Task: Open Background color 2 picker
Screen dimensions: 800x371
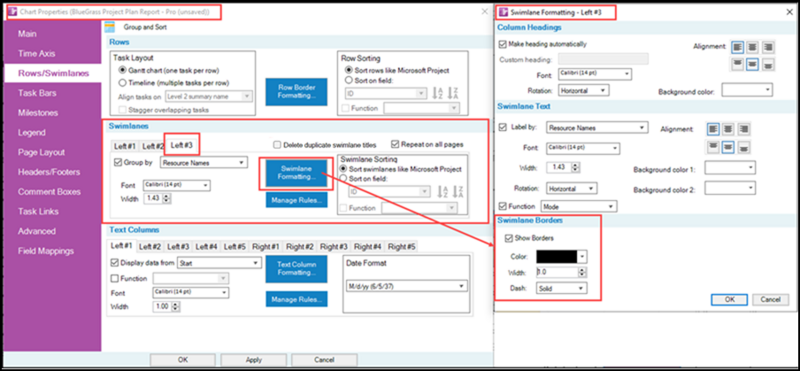Action: [730, 188]
